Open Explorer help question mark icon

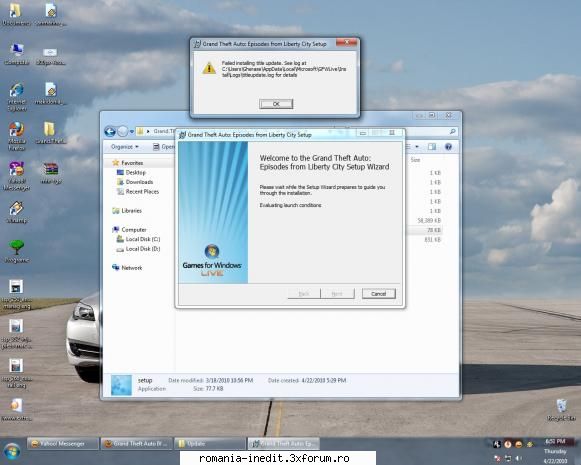pos(448,147)
